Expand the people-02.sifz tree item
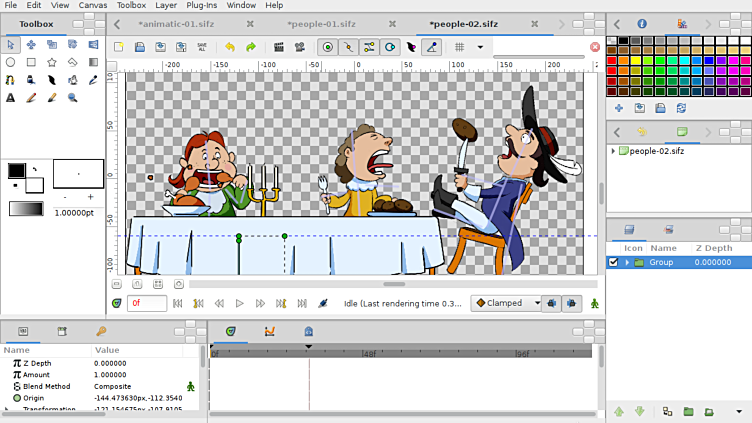Viewport: 752px width, 423px height. (613, 151)
